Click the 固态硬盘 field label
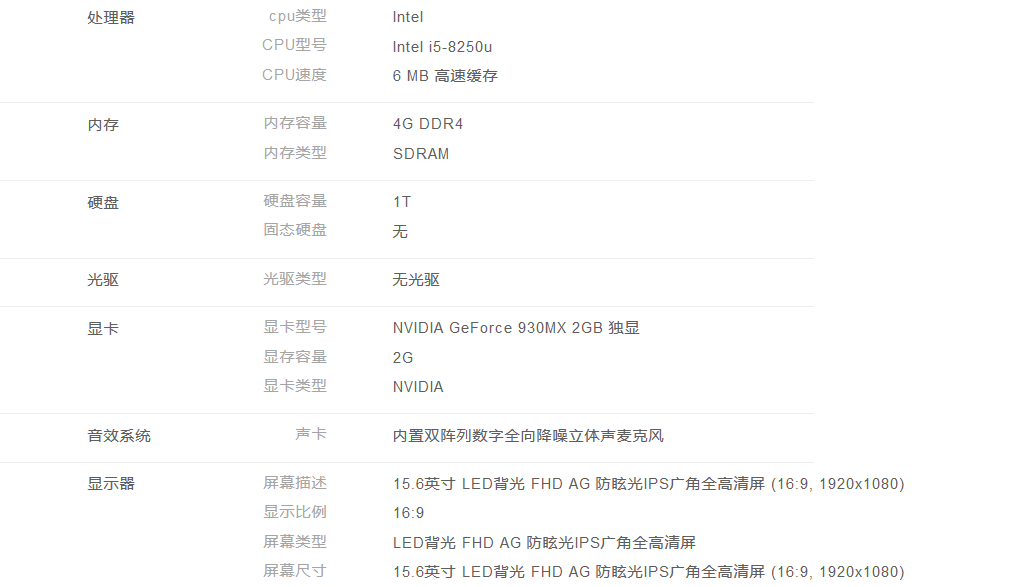Viewport: 1022px width, 587px height. pyautogui.click(x=295, y=230)
